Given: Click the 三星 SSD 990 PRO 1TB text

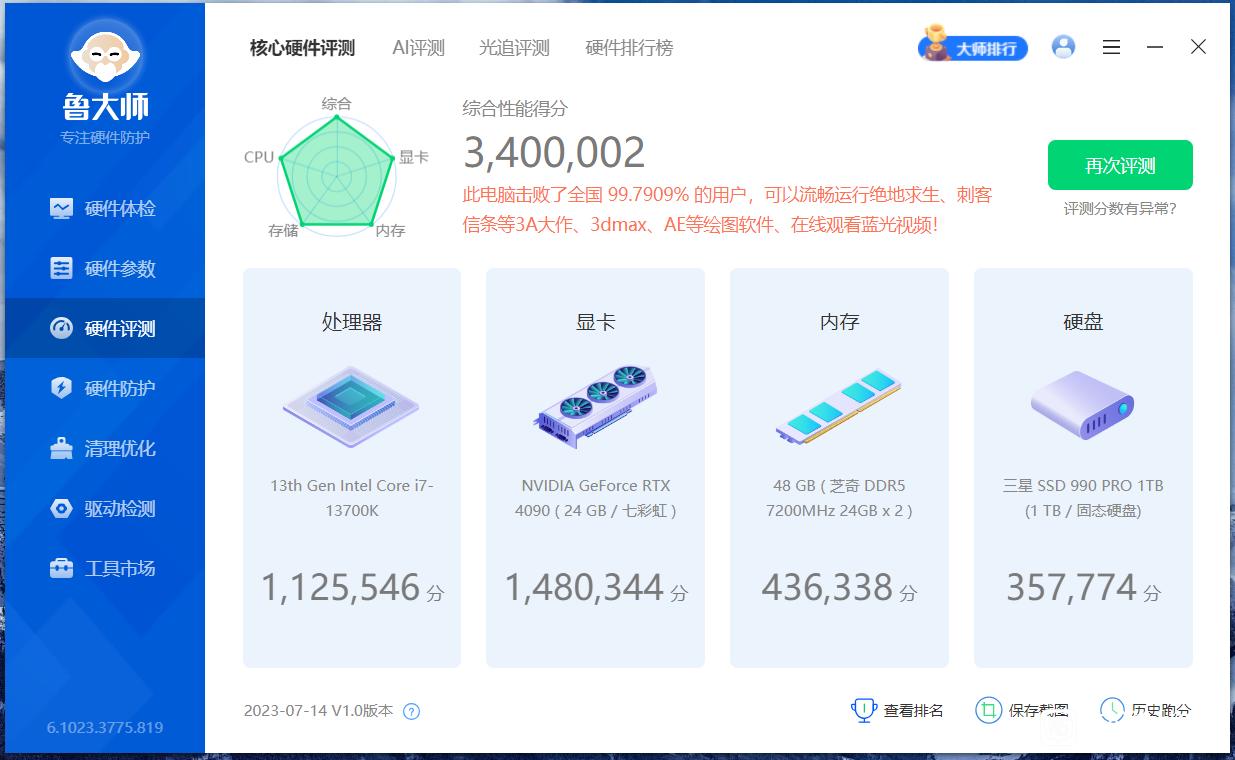Looking at the screenshot, I should [1083, 498].
